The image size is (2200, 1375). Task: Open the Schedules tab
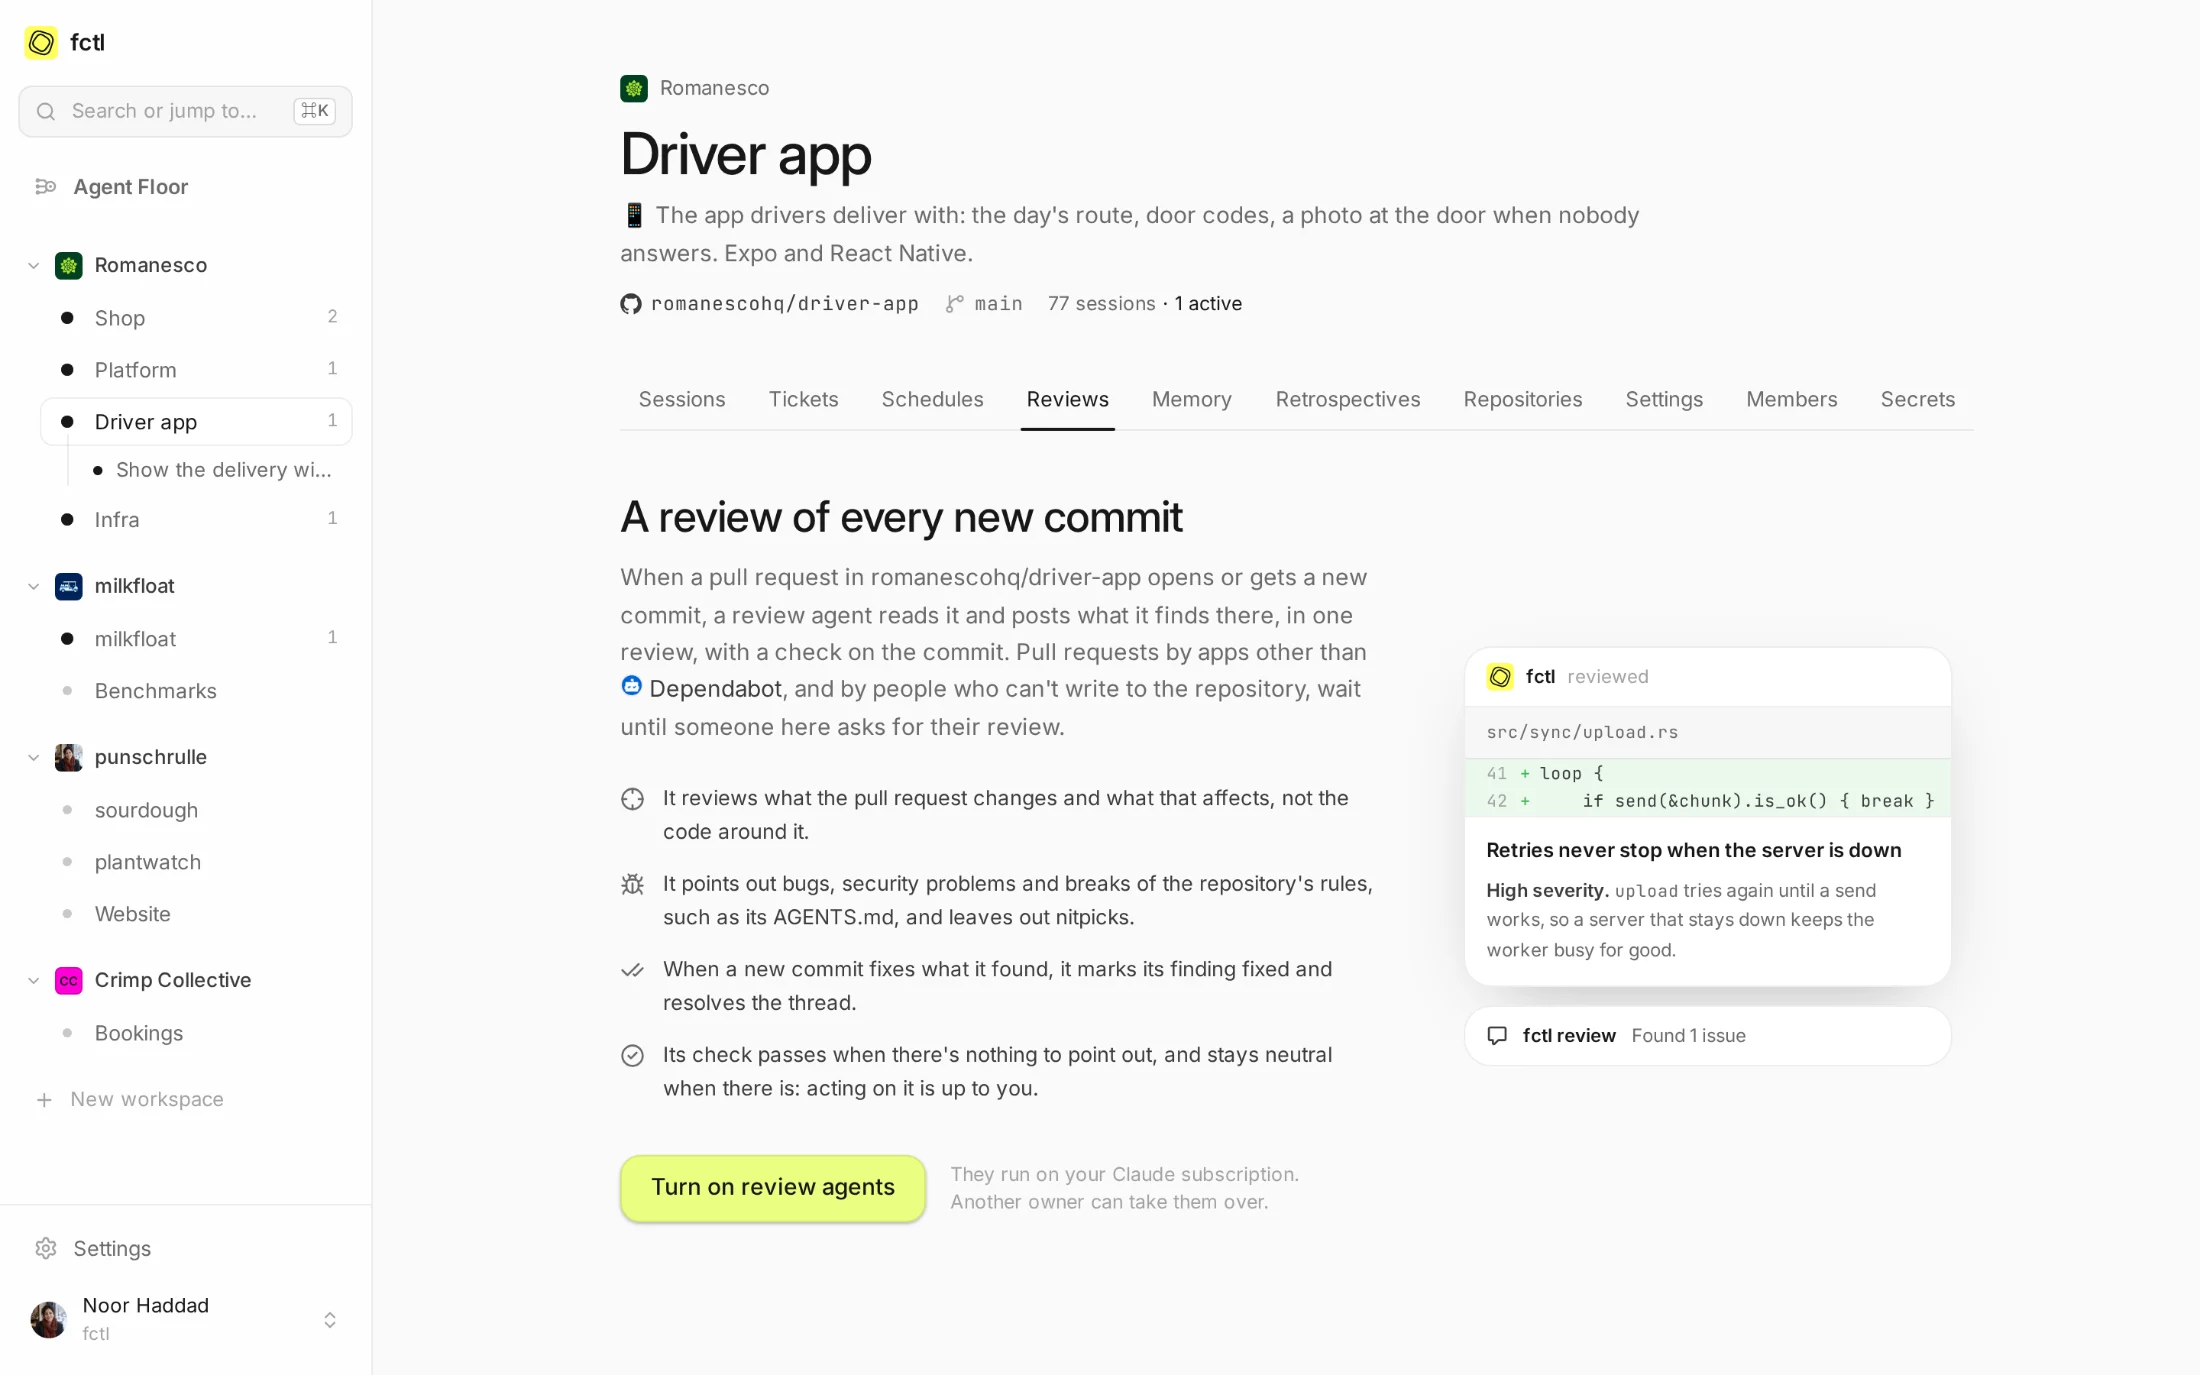pyautogui.click(x=932, y=399)
